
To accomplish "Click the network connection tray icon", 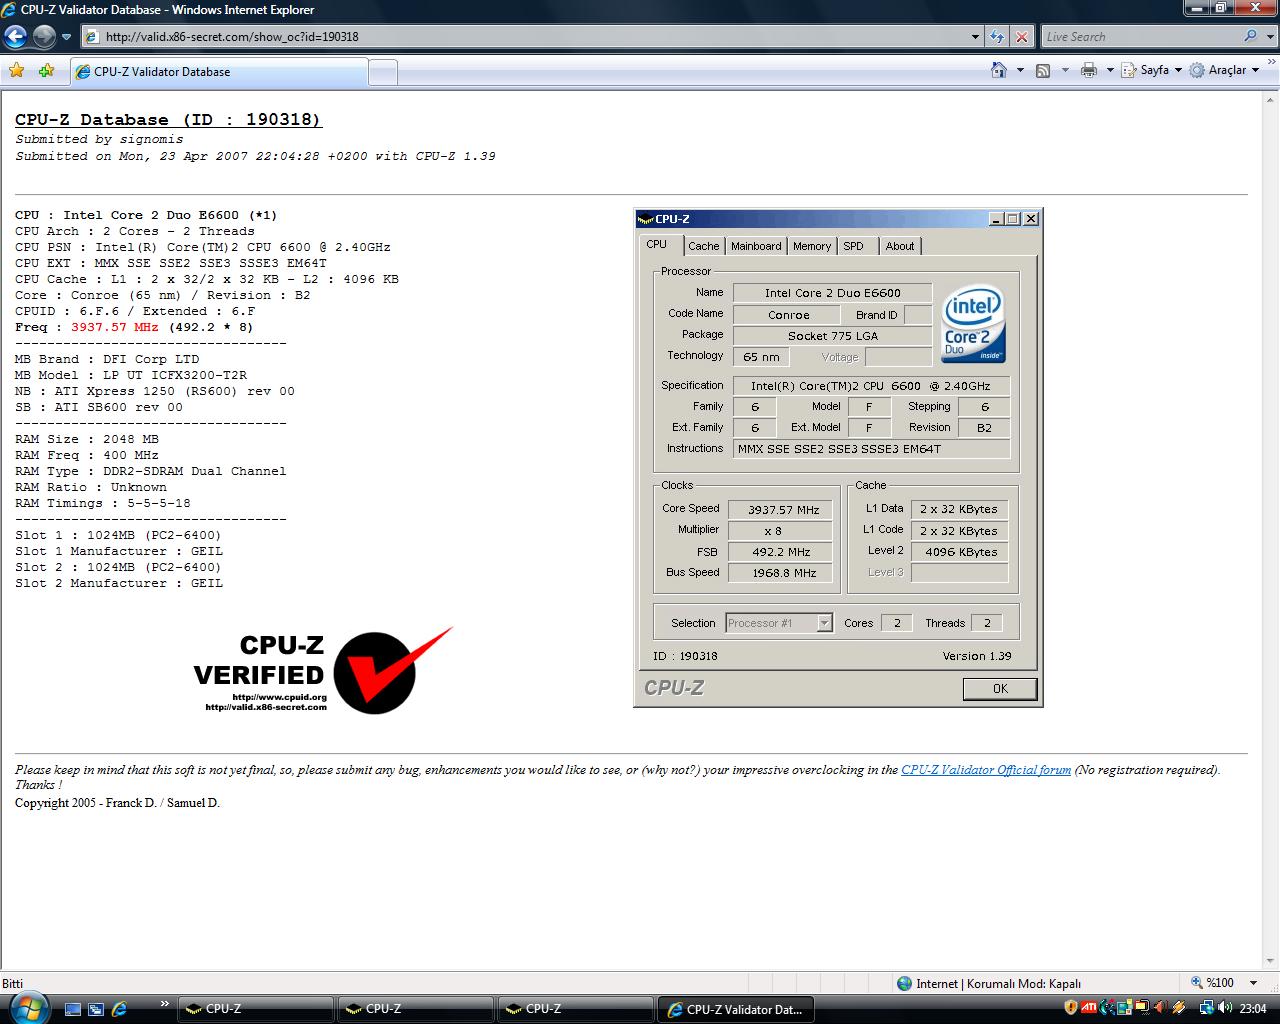I will [1208, 1008].
